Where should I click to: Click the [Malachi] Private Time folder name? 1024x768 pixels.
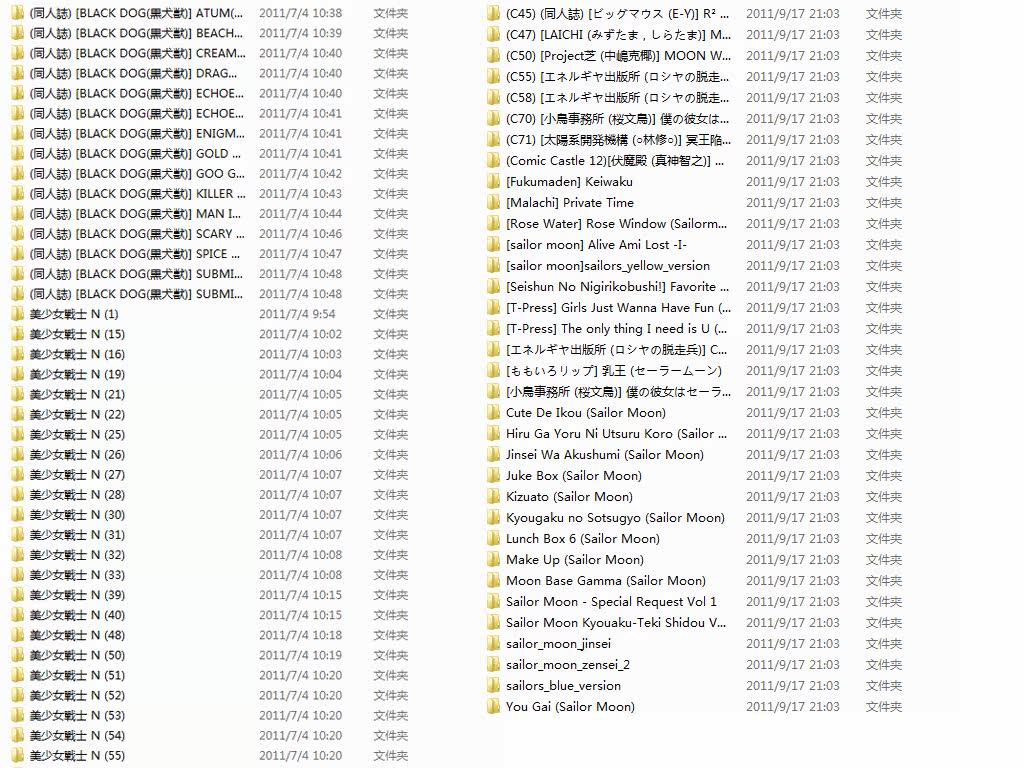pos(569,203)
